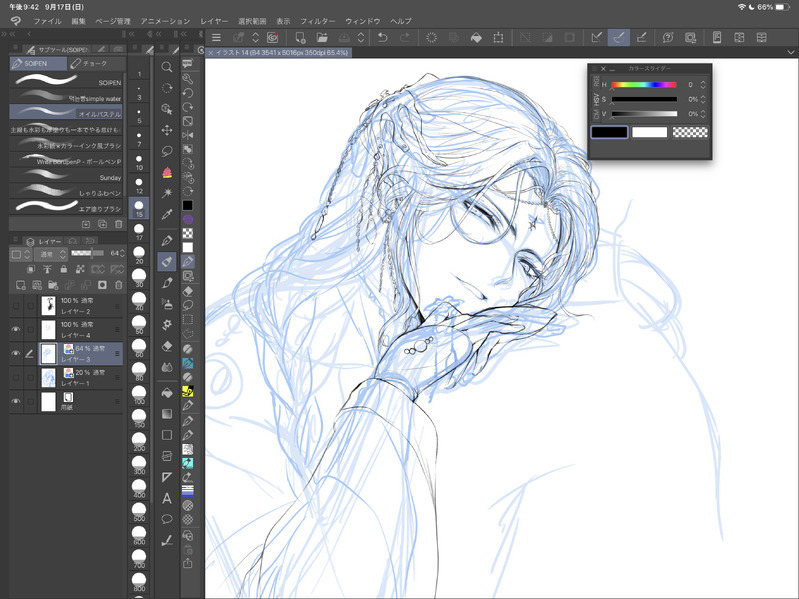799x599 pixels.
Task: Select the Operation object tool
Action: pyautogui.click(x=167, y=109)
